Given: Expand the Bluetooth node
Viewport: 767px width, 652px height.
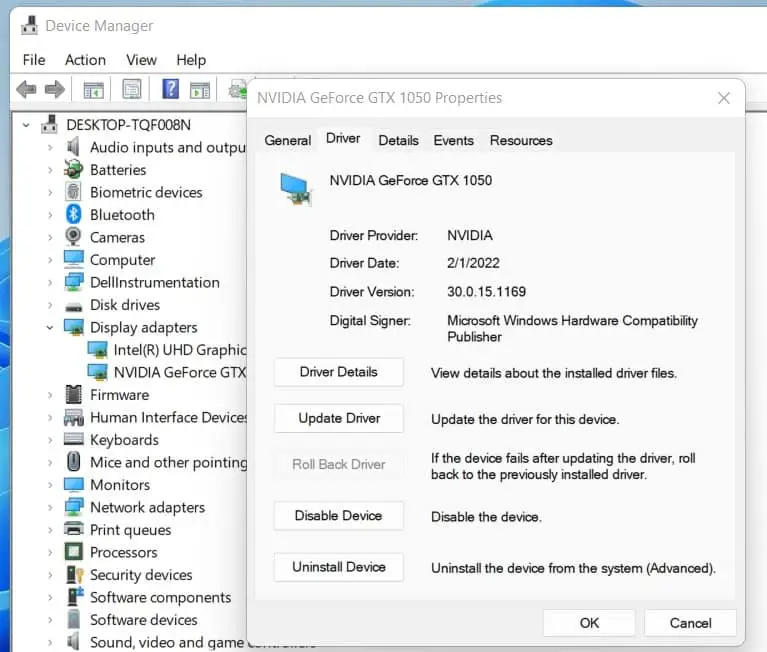Looking at the screenshot, I should click(x=50, y=215).
